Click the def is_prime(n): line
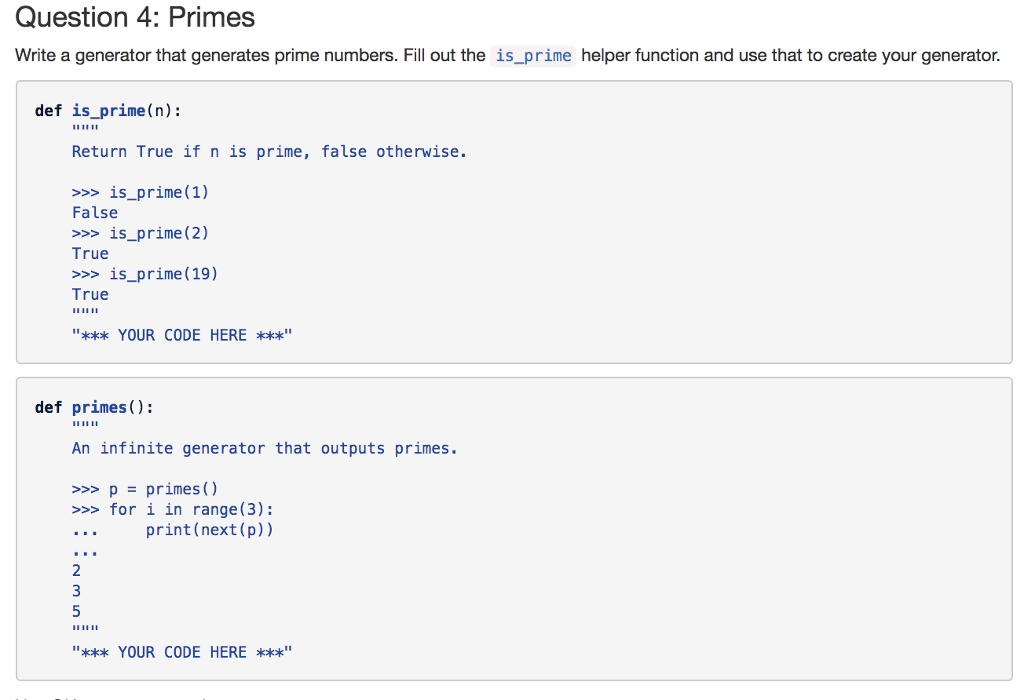Screen dimensions: 1024x700 pyautogui.click(x=108, y=111)
